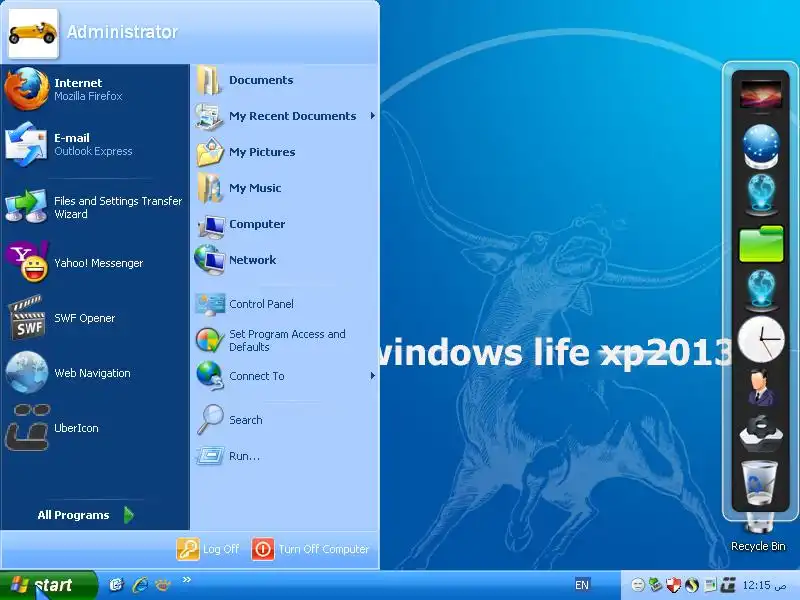Open the trash can in the dock

759,483
